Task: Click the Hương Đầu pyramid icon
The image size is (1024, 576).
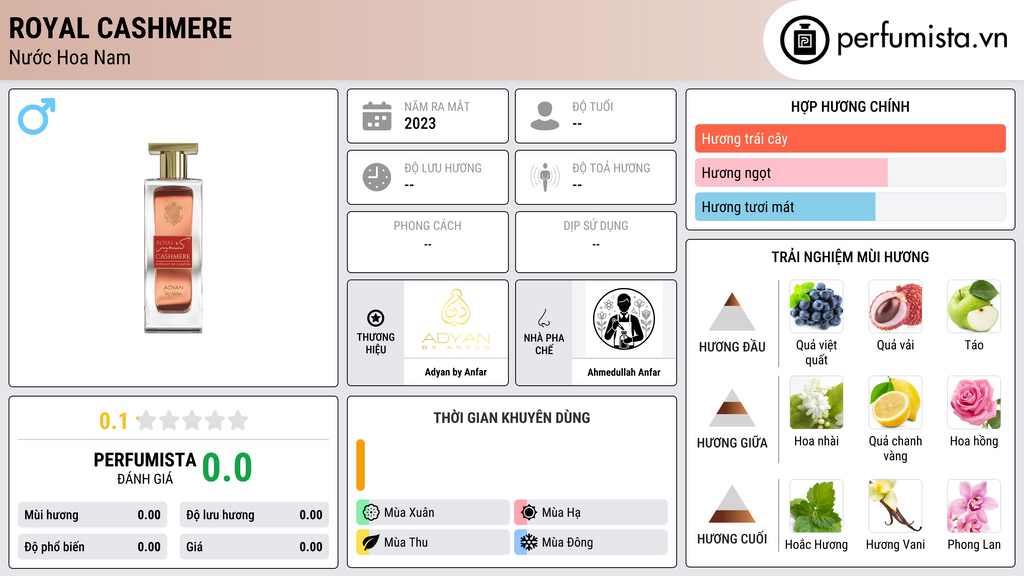Action: tap(732, 312)
